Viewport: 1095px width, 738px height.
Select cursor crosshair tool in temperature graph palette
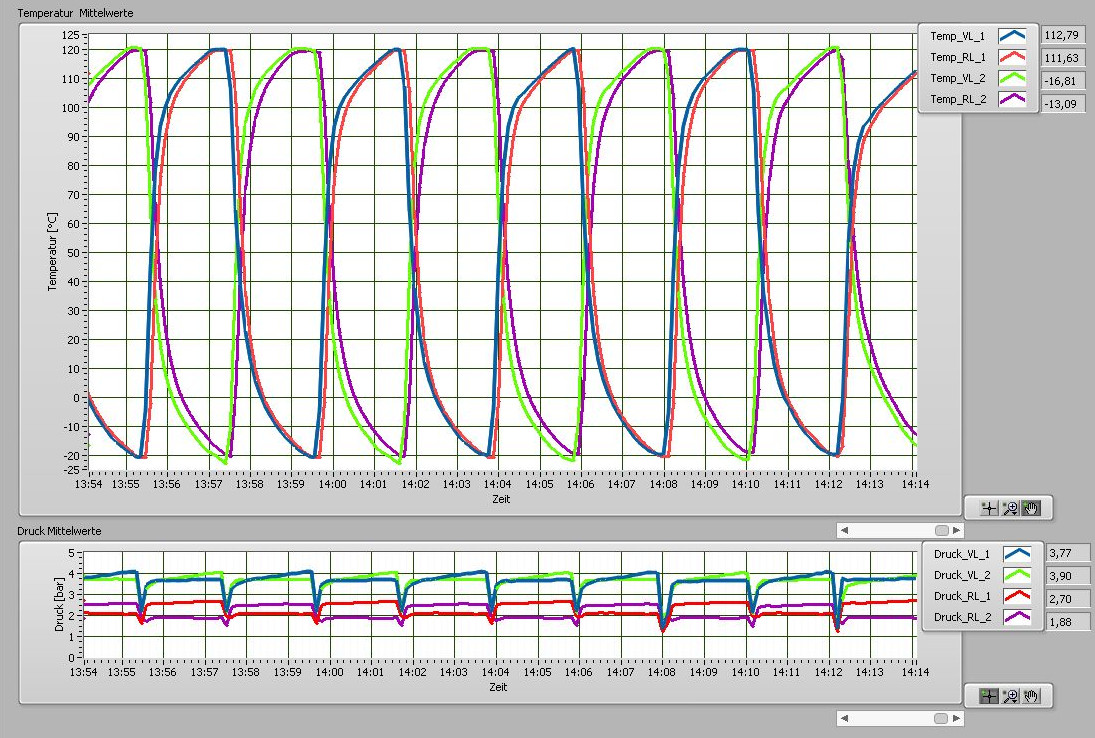coord(988,508)
